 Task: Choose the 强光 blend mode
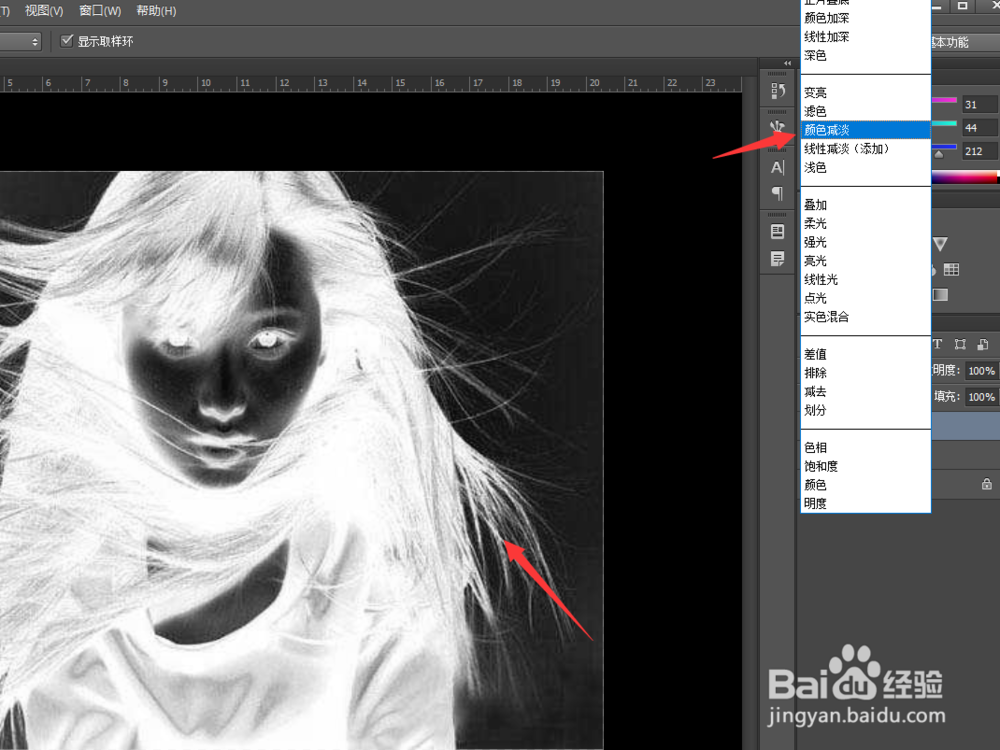click(865, 242)
